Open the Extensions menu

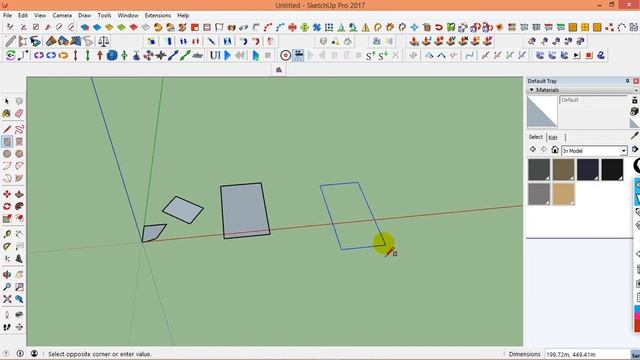pyautogui.click(x=158, y=16)
